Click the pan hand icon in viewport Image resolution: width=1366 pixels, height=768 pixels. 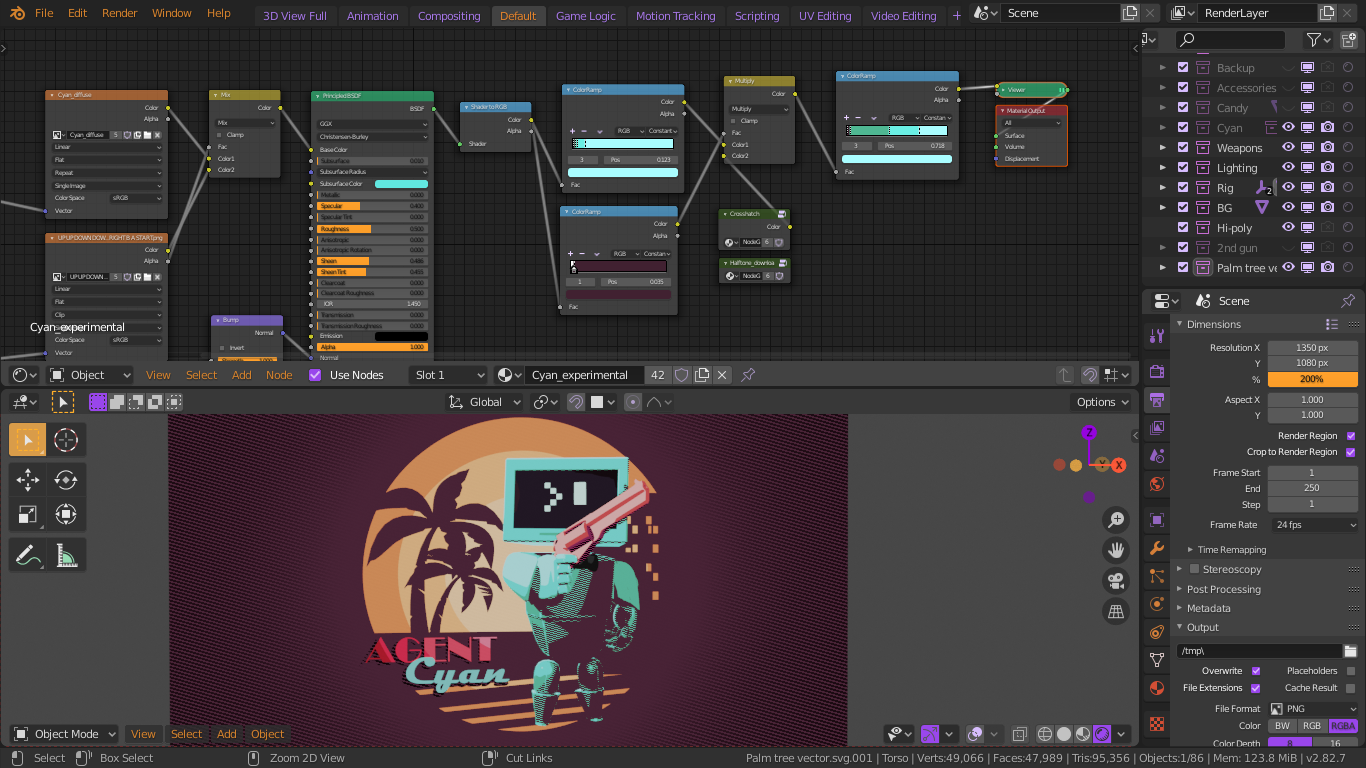1116,550
